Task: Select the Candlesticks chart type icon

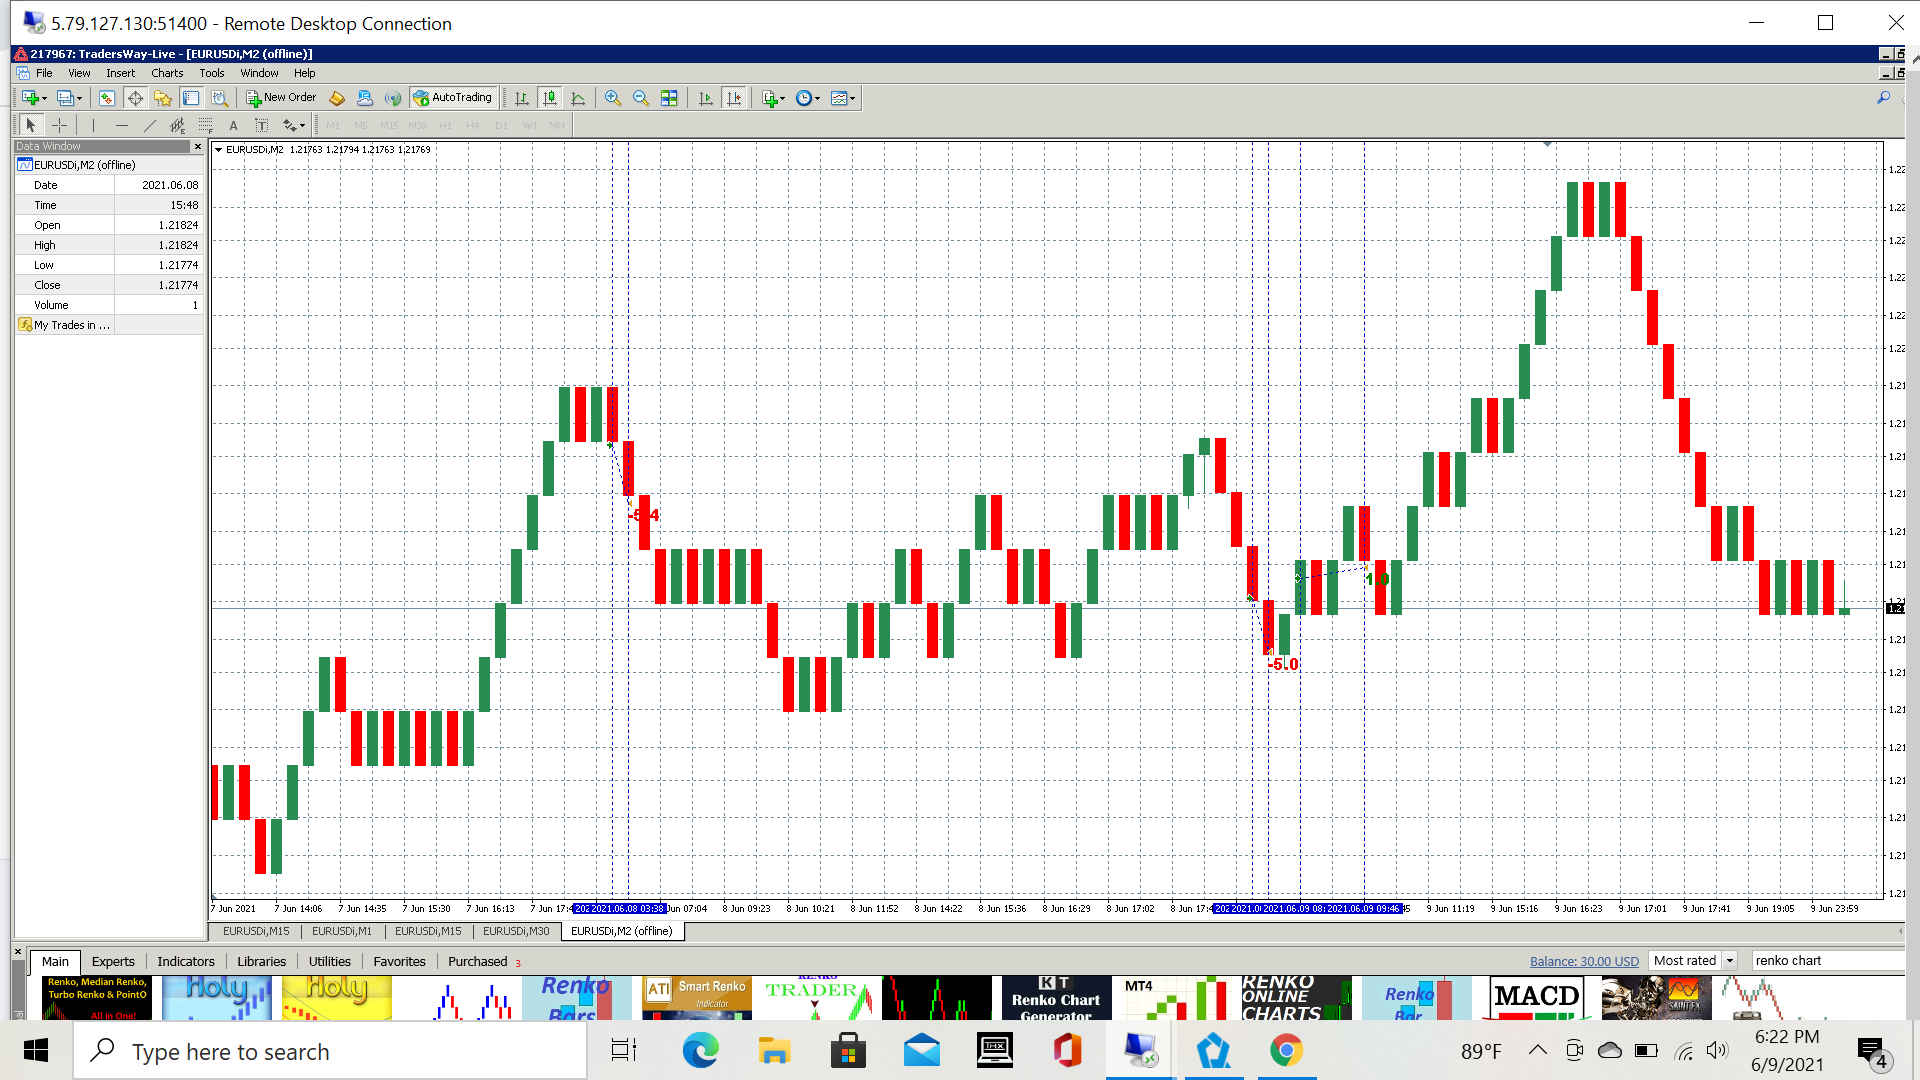Action: point(549,98)
